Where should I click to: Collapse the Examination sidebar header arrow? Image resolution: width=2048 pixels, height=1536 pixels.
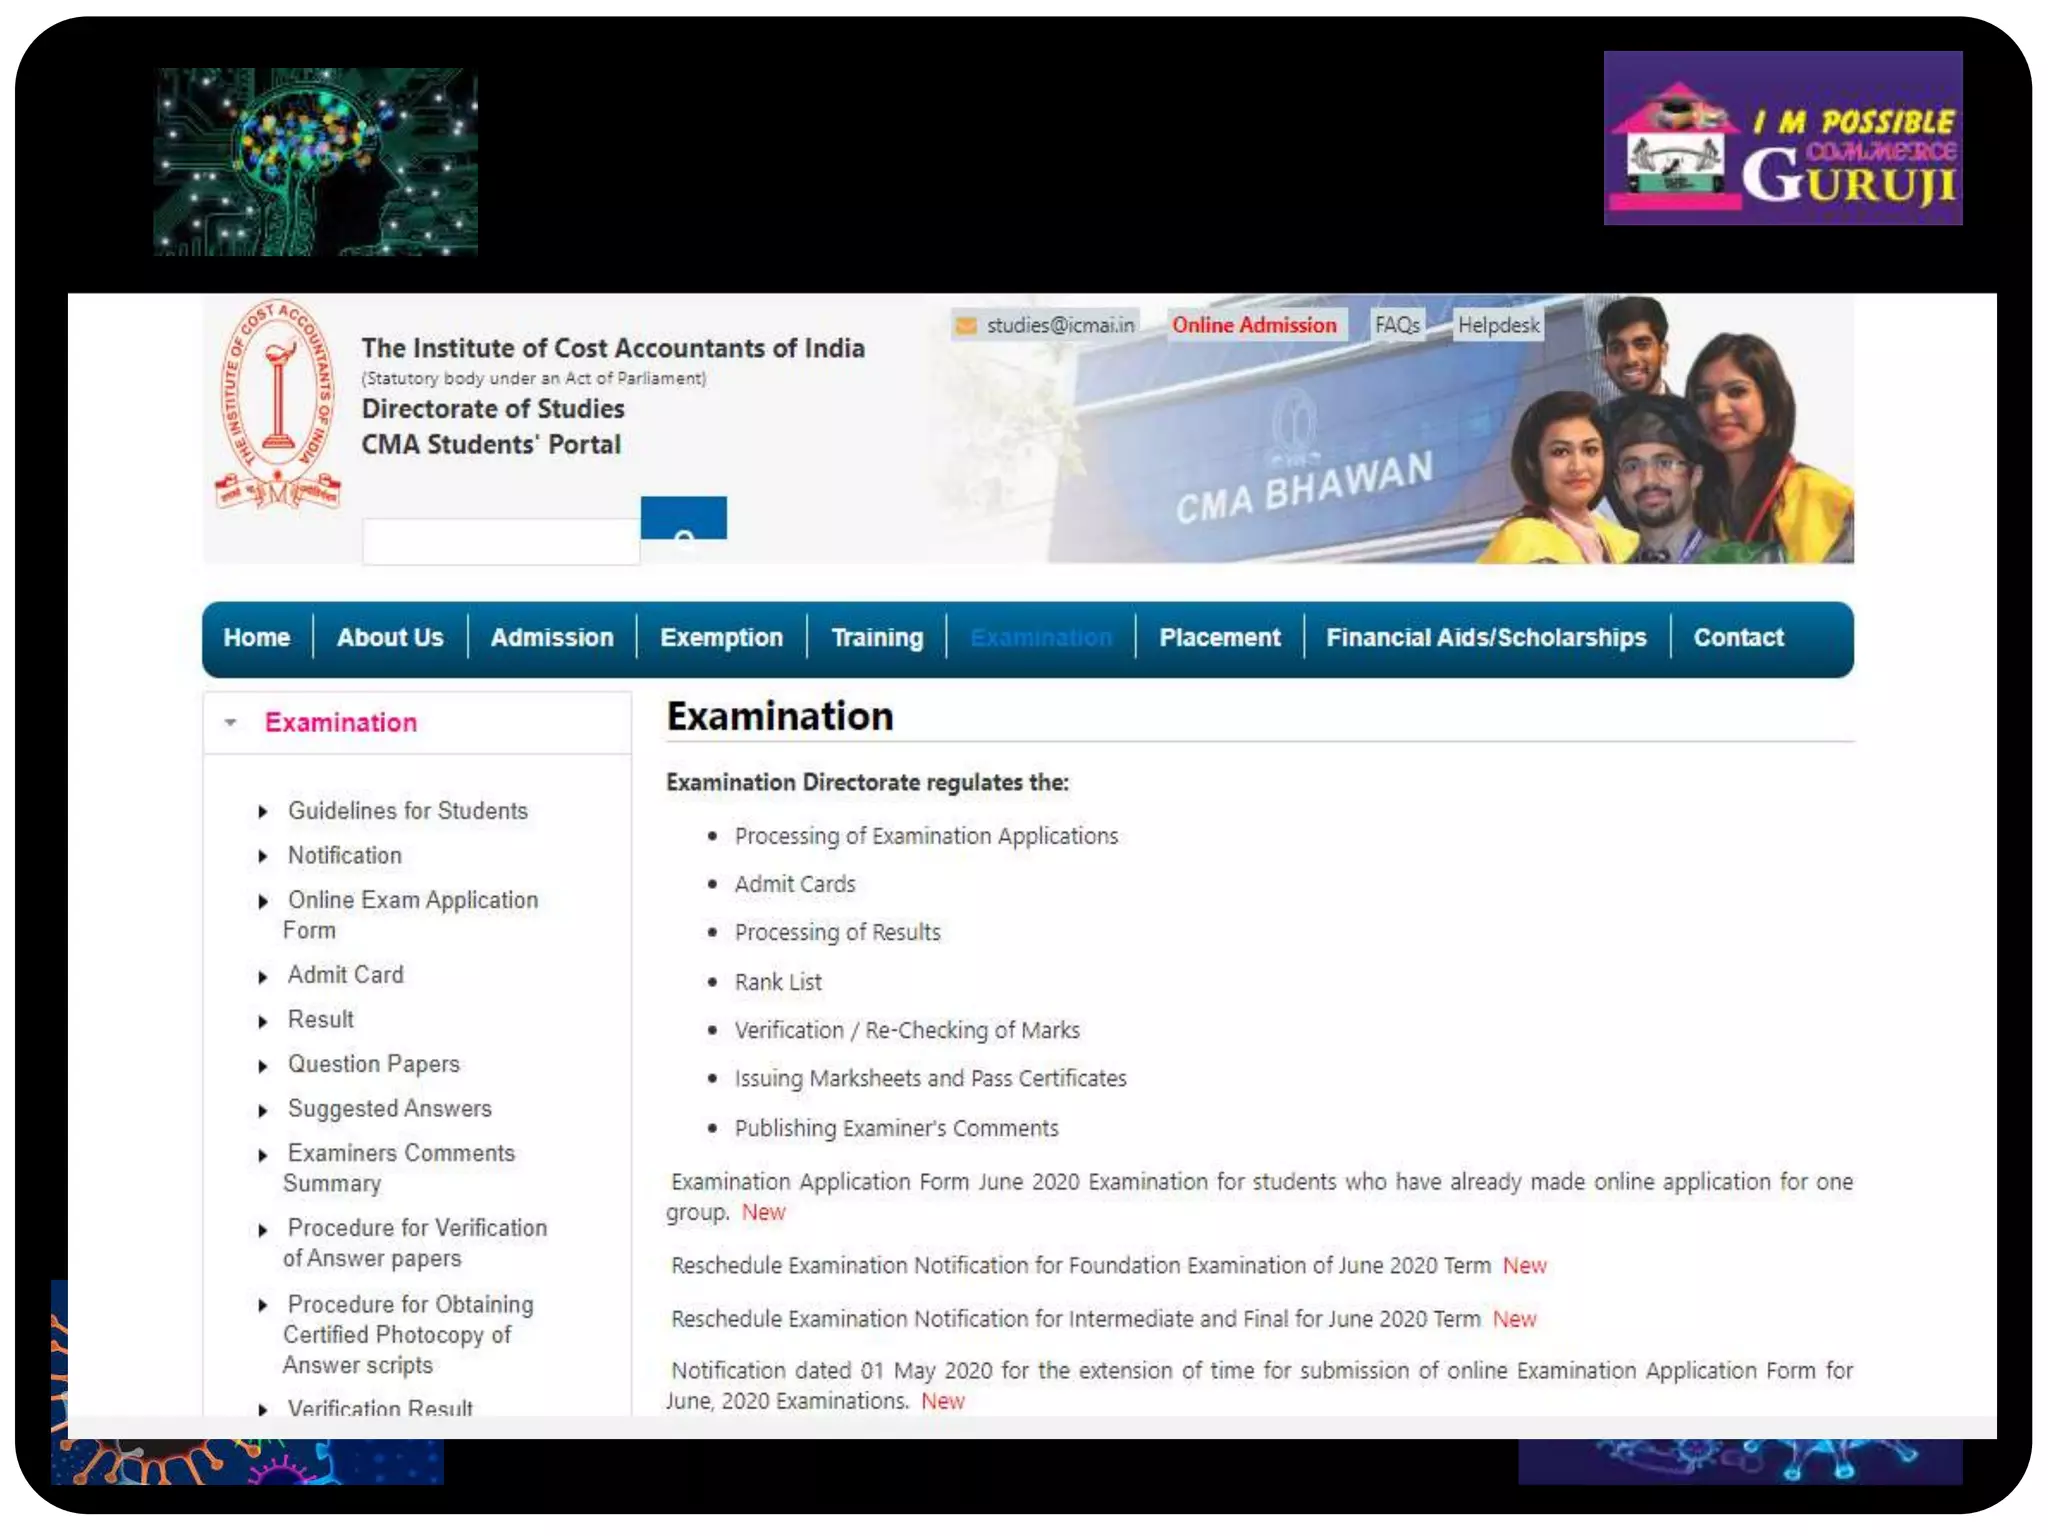[231, 722]
